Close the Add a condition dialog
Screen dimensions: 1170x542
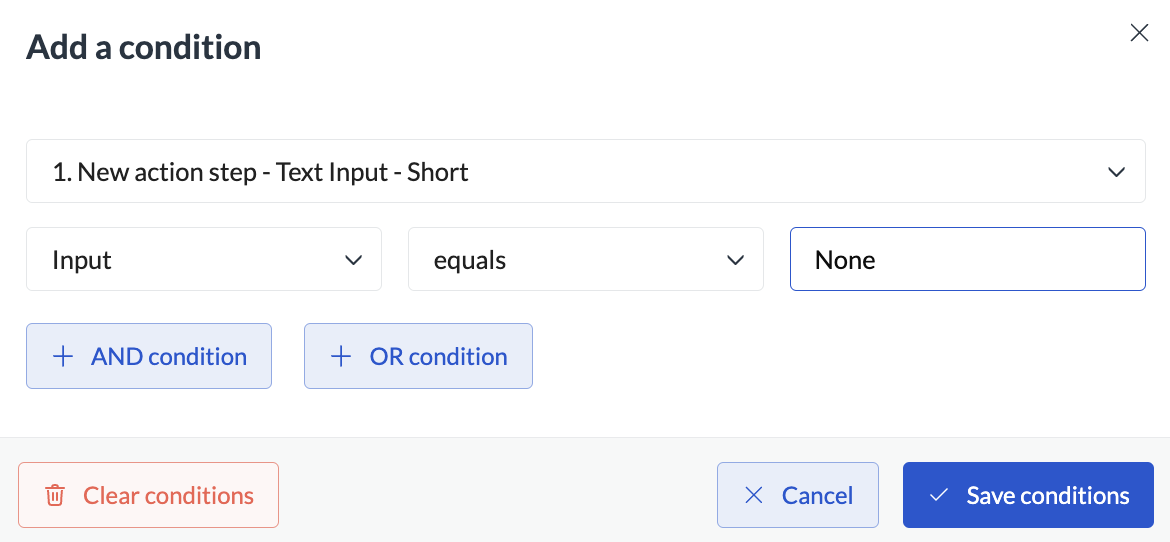(1139, 33)
